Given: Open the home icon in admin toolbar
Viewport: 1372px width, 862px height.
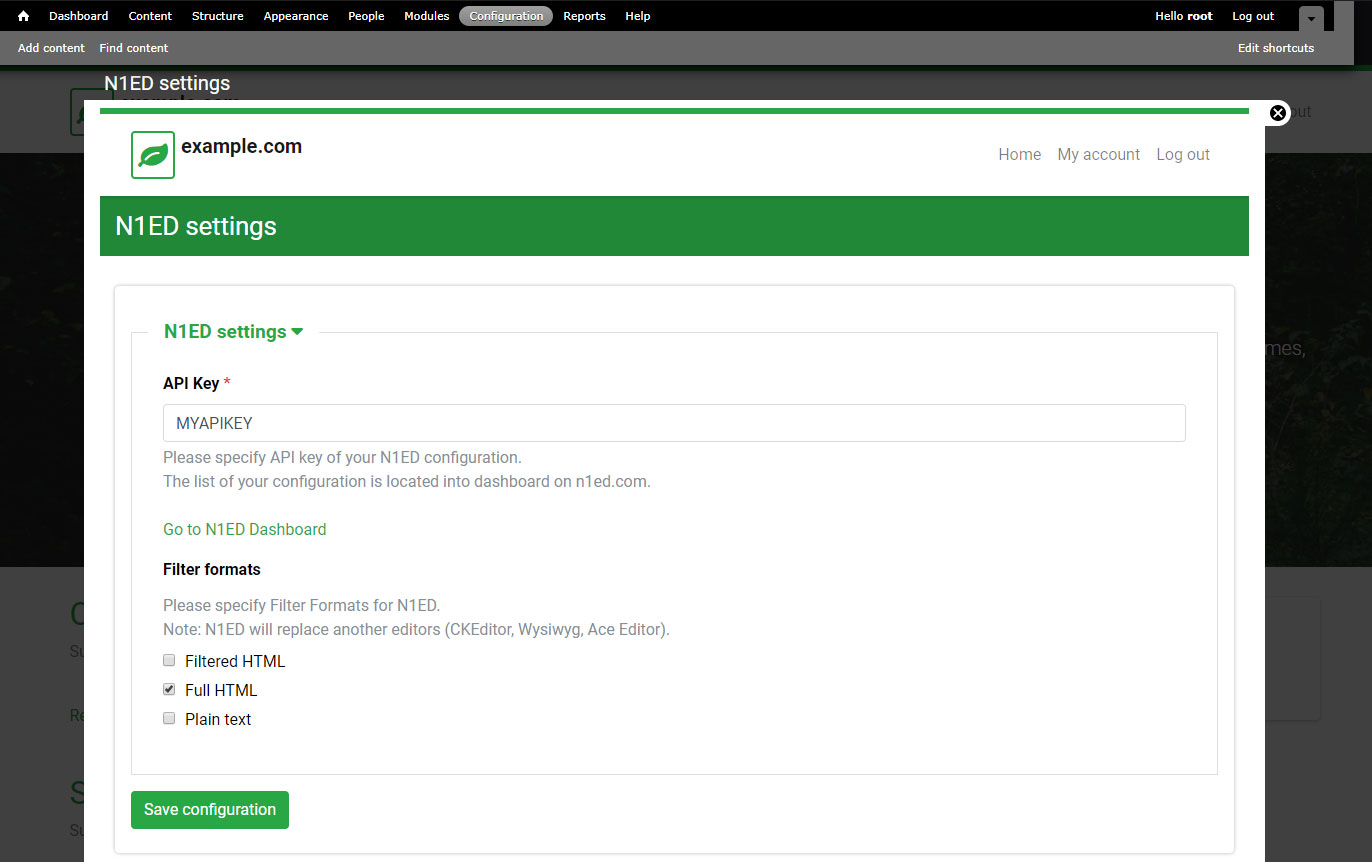Looking at the screenshot, I should coord(24,16).
